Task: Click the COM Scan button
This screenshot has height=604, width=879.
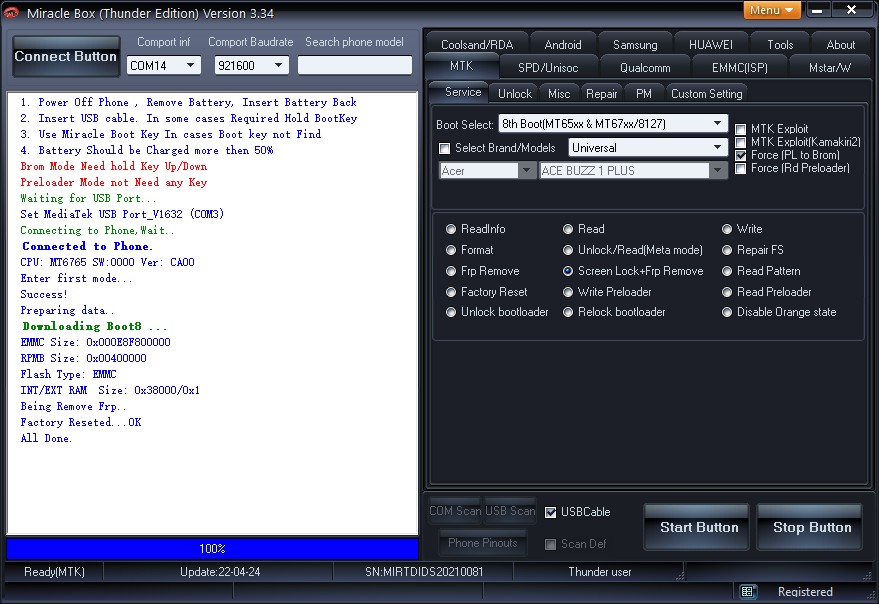Action: tap(455, 511)
